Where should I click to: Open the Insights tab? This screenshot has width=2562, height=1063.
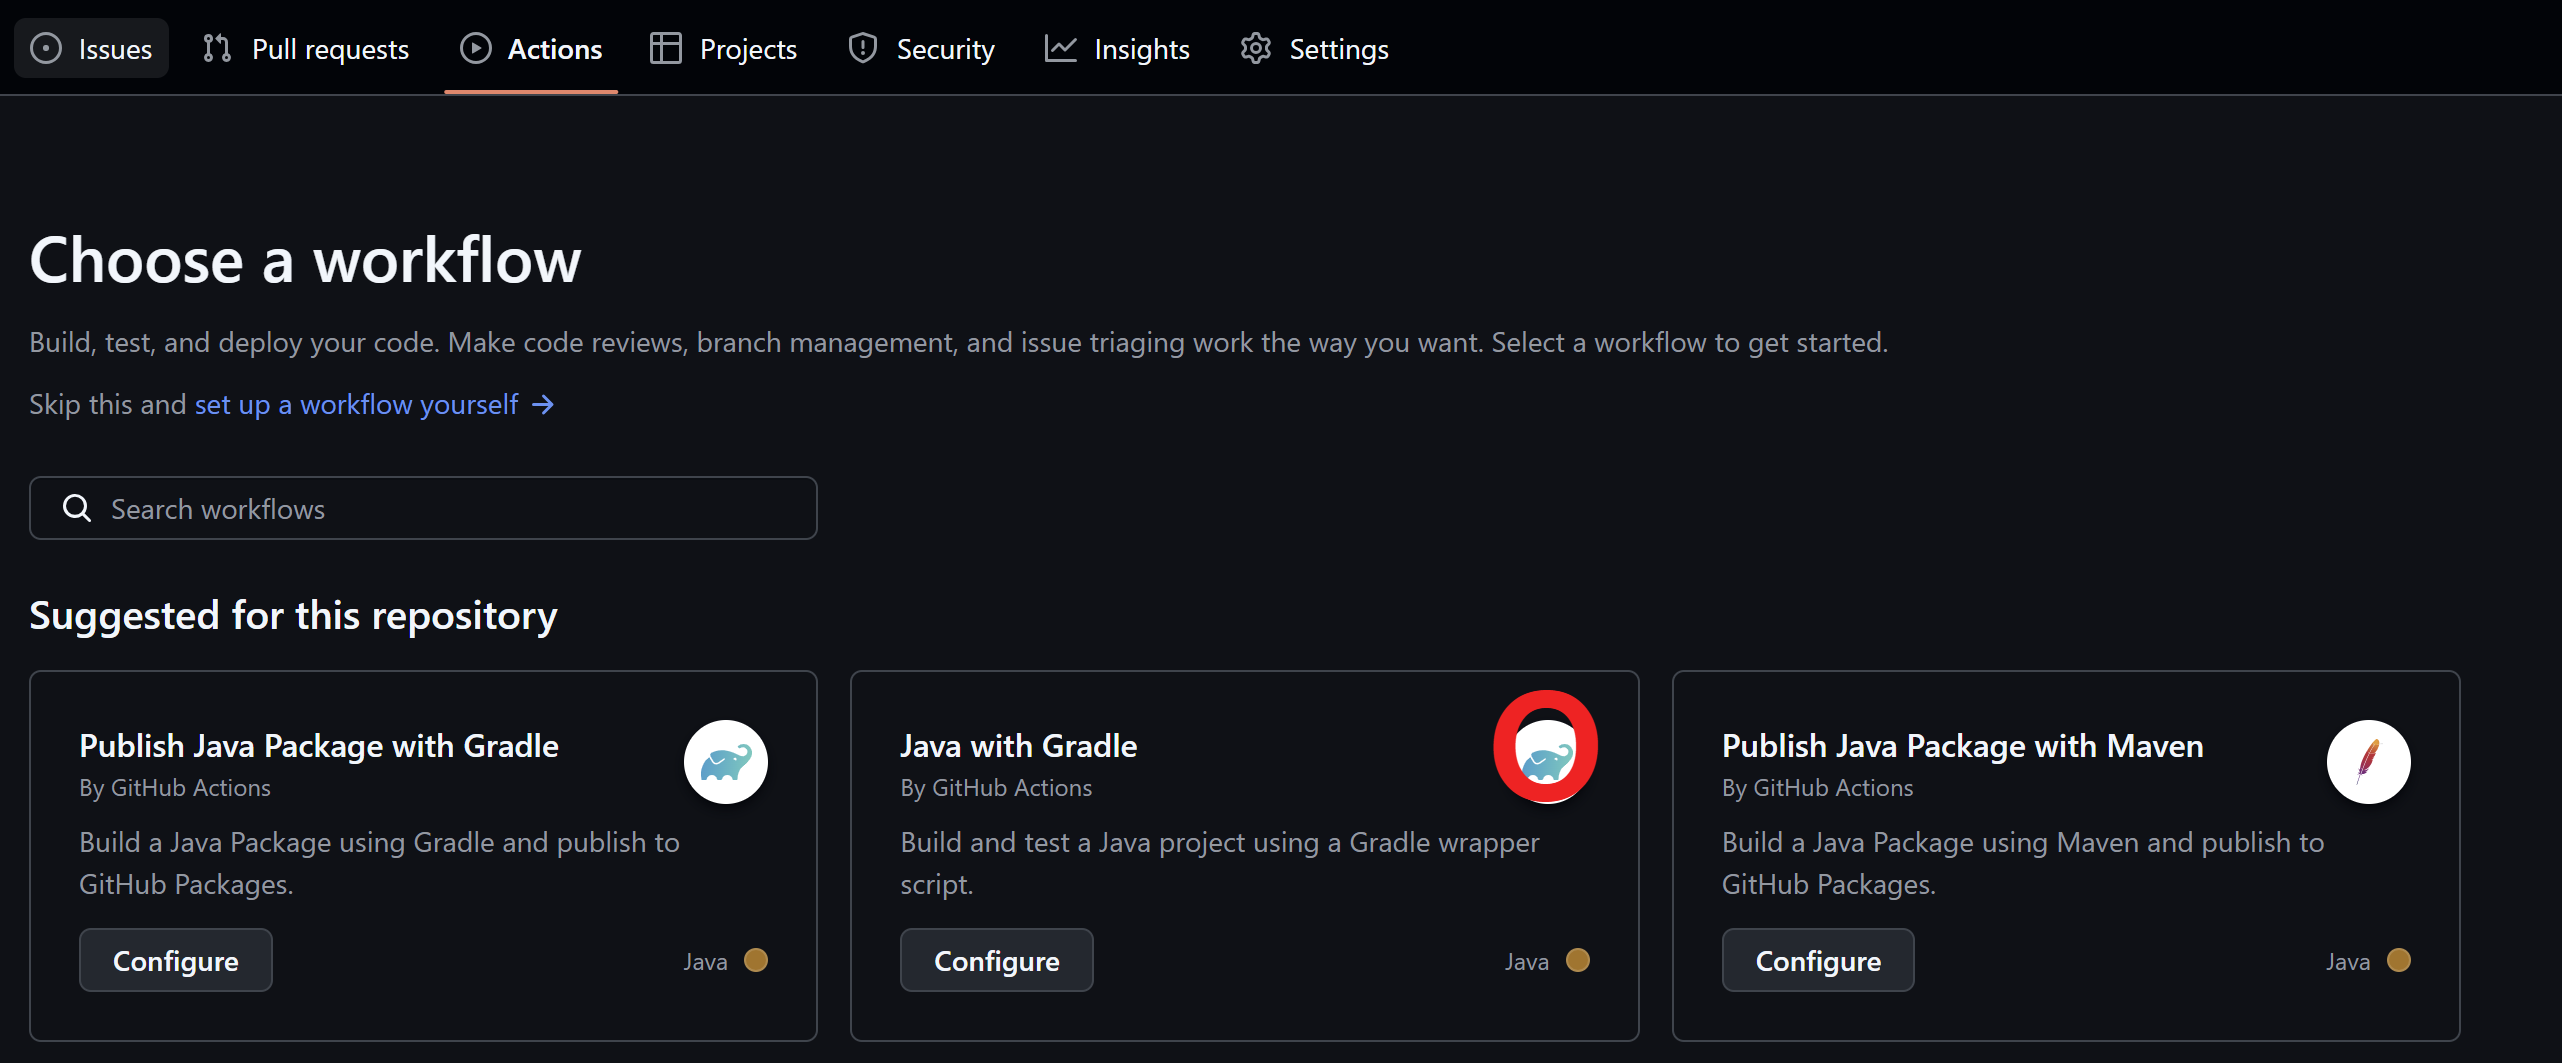click(1117, 48)
